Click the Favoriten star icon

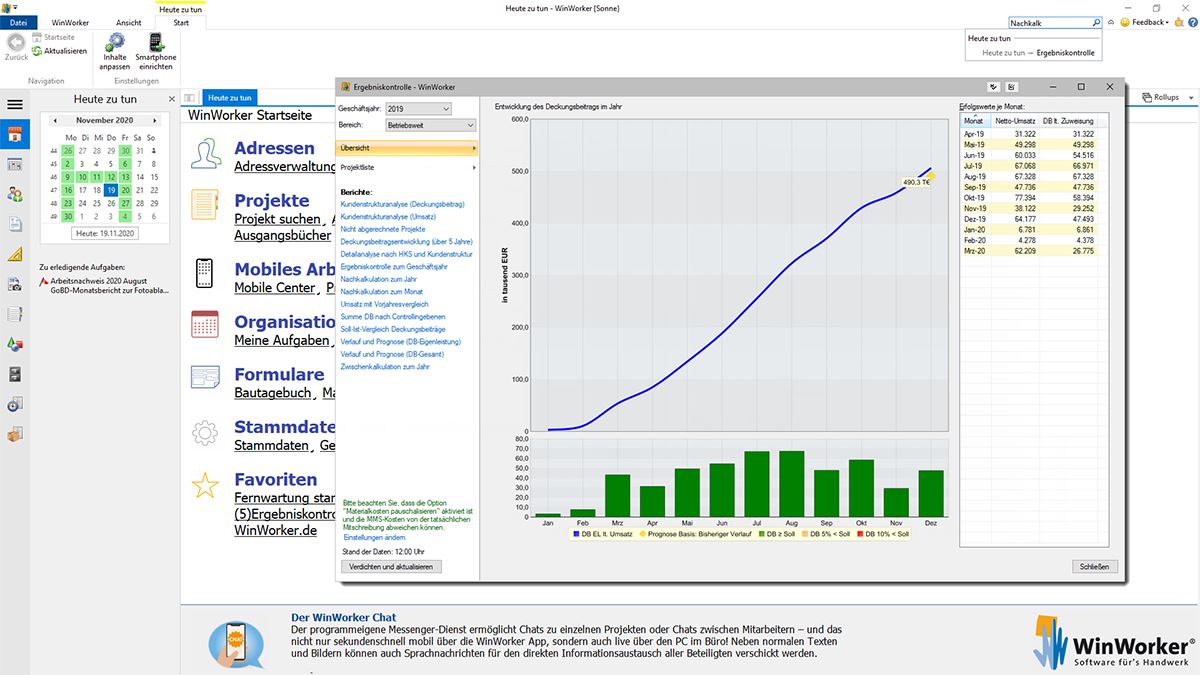tap(205, 486)
